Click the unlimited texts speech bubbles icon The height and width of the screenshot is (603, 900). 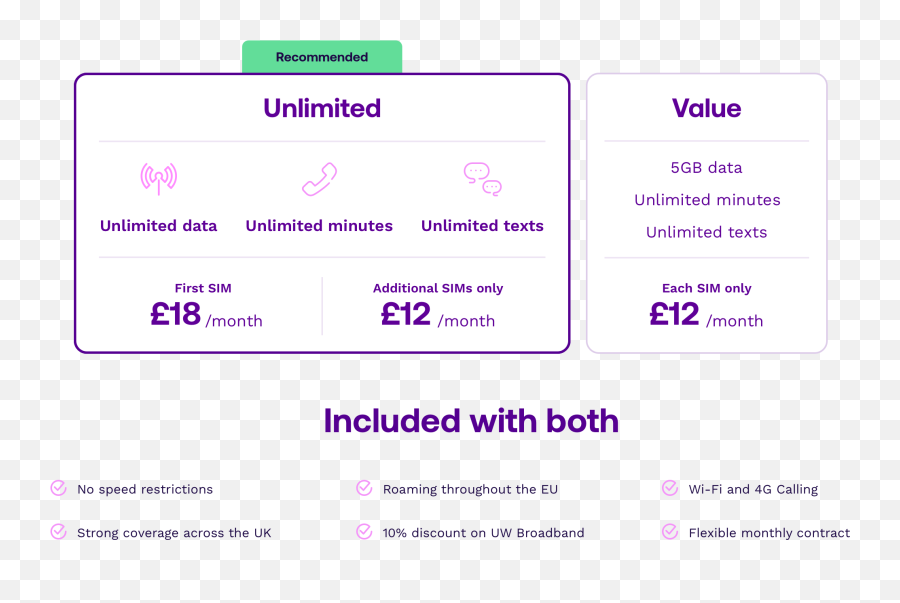click(x=483, y=179)
